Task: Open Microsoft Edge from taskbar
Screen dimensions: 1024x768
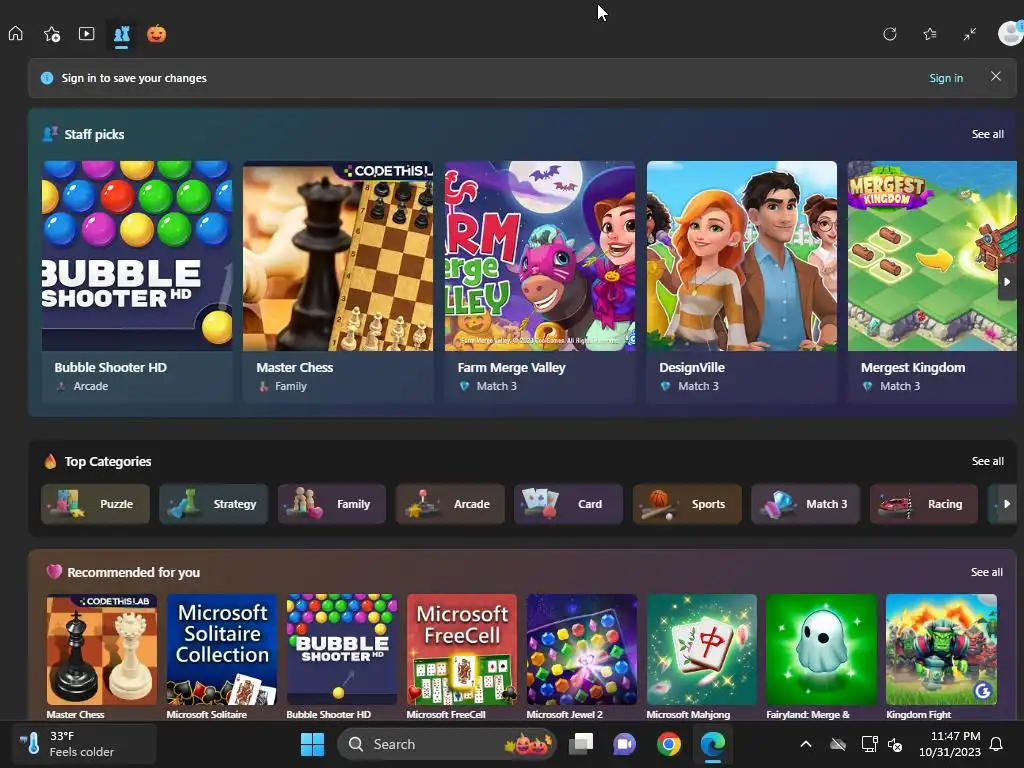Action: [x=712, y=744]
